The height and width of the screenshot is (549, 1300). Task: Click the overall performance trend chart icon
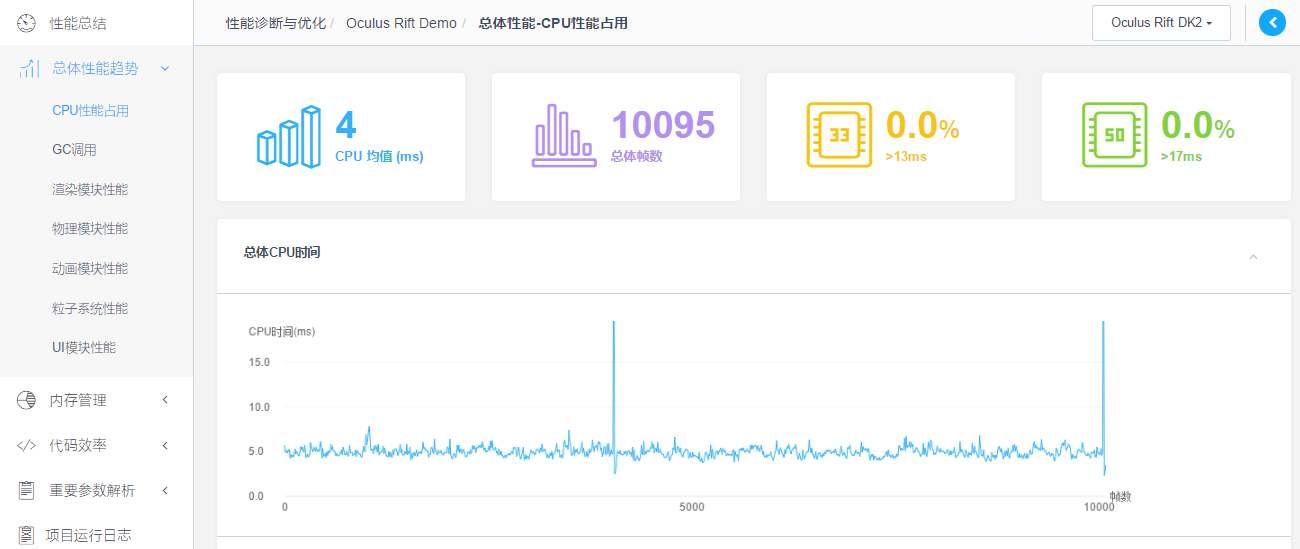(29, 69)
